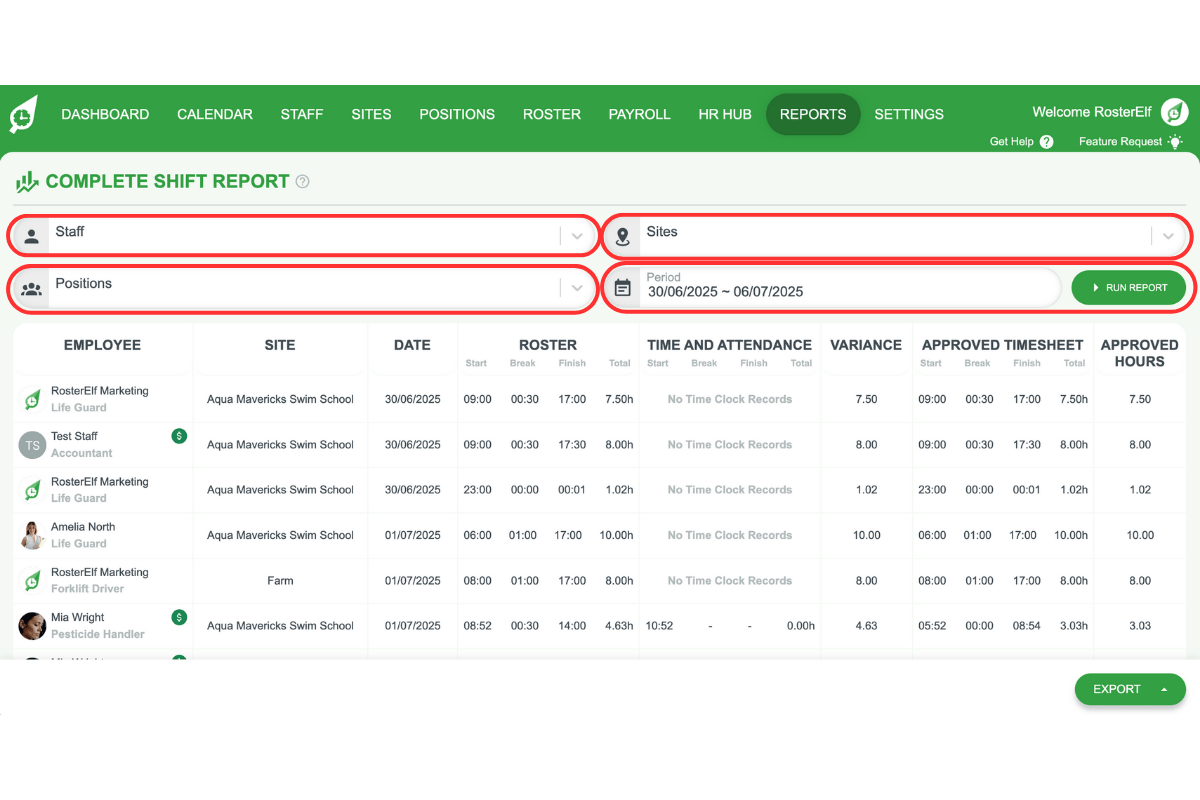1200x800 pixels.
Task: Click the RUN REPORT button
Action: click(1130, 287)
